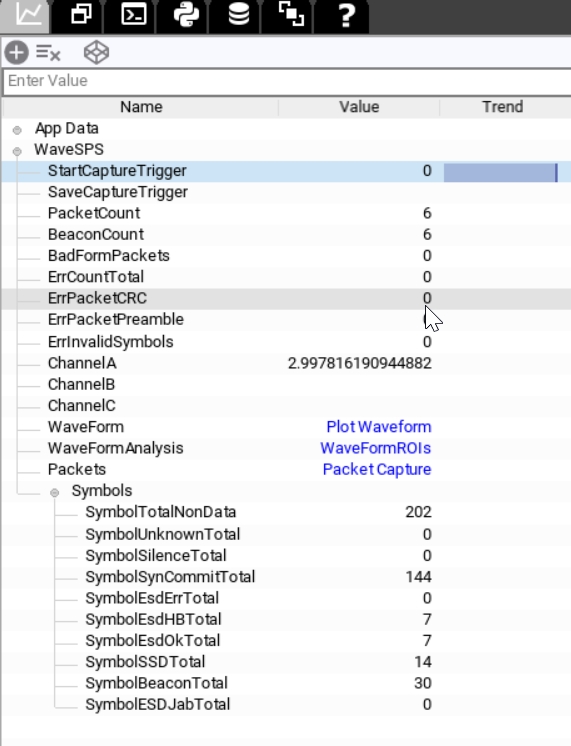Open the linked squares icon tab

coord(291,15)
